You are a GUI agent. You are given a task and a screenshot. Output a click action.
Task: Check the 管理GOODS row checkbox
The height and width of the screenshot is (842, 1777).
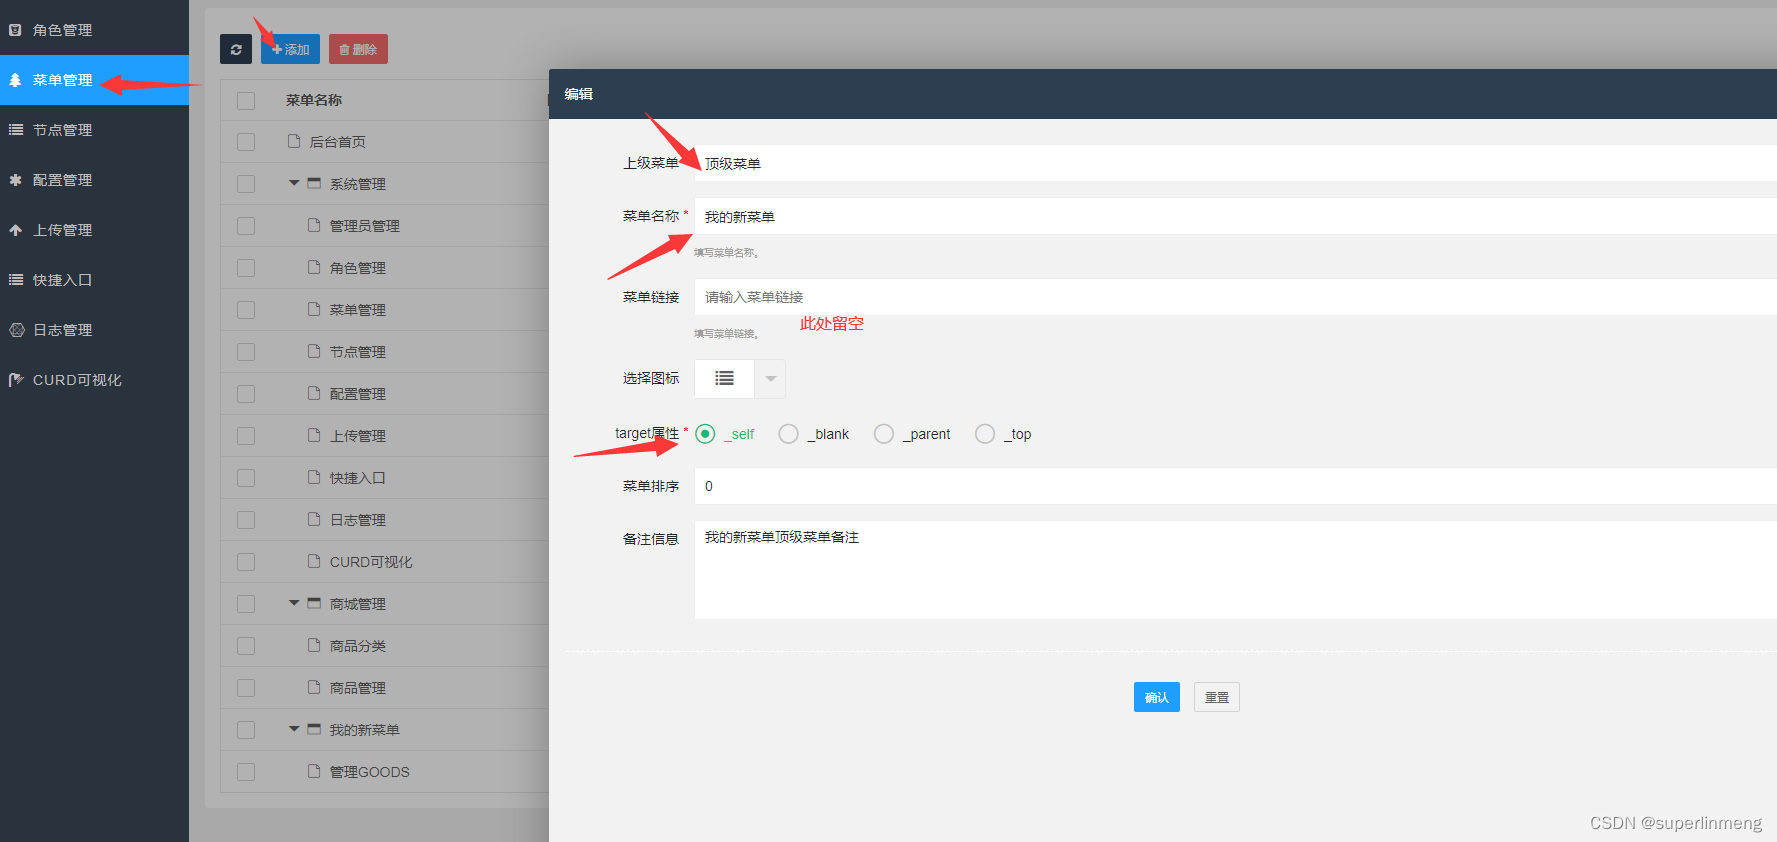[x=246, y=772]
